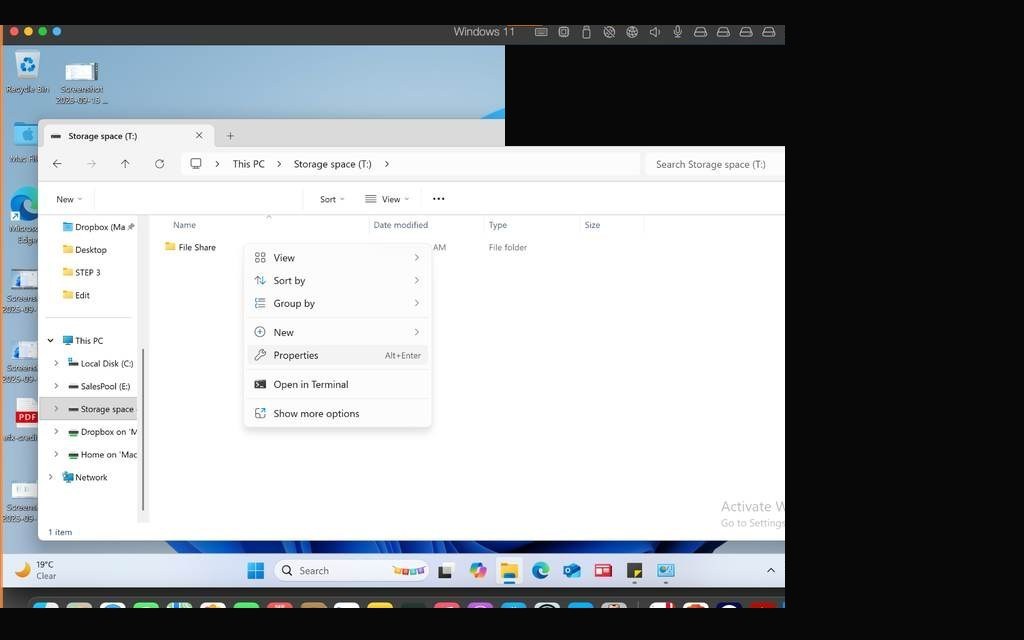Viewport: 1024px width, 640px height.
Task: Select Properties in the context menu
Action: pos(338,355)
